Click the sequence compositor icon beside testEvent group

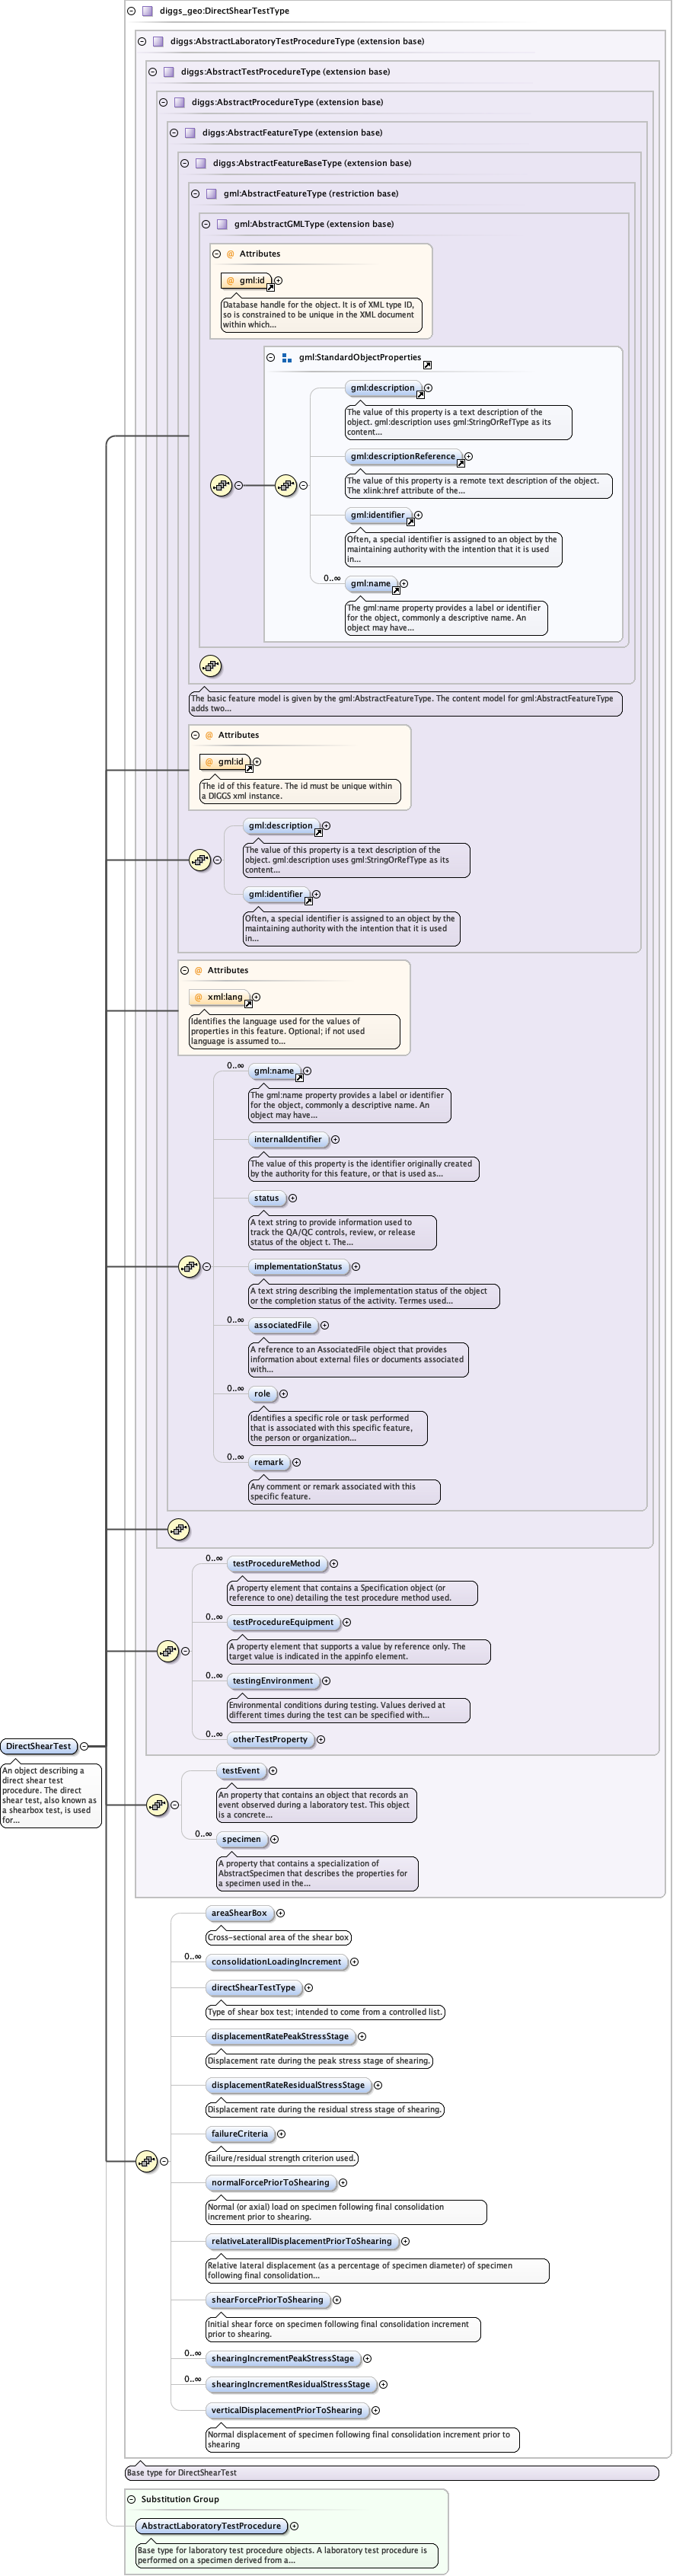[157, 1804]
